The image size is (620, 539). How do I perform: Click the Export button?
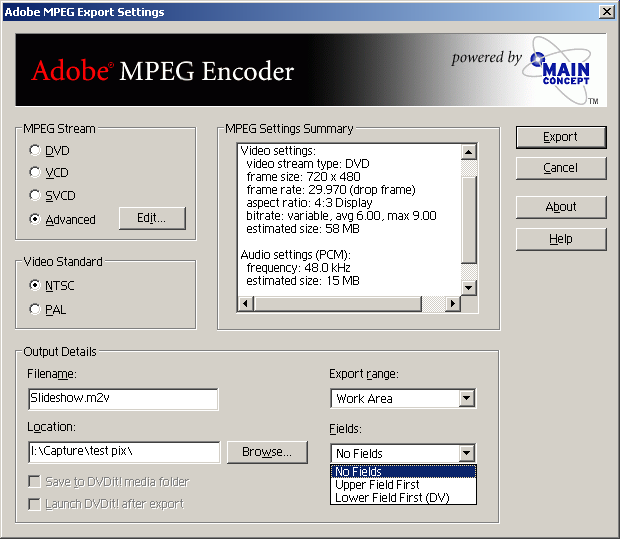tap(561, 137)
